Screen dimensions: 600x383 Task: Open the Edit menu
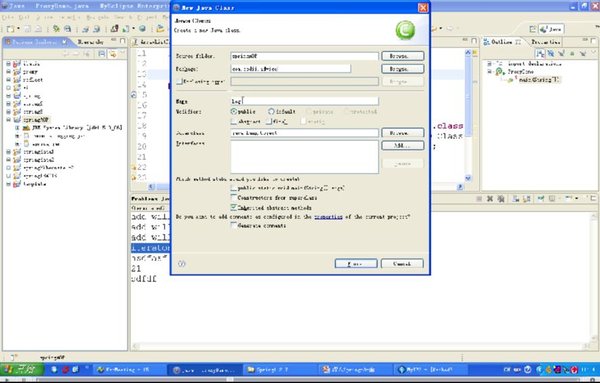(x=24, y=18)
